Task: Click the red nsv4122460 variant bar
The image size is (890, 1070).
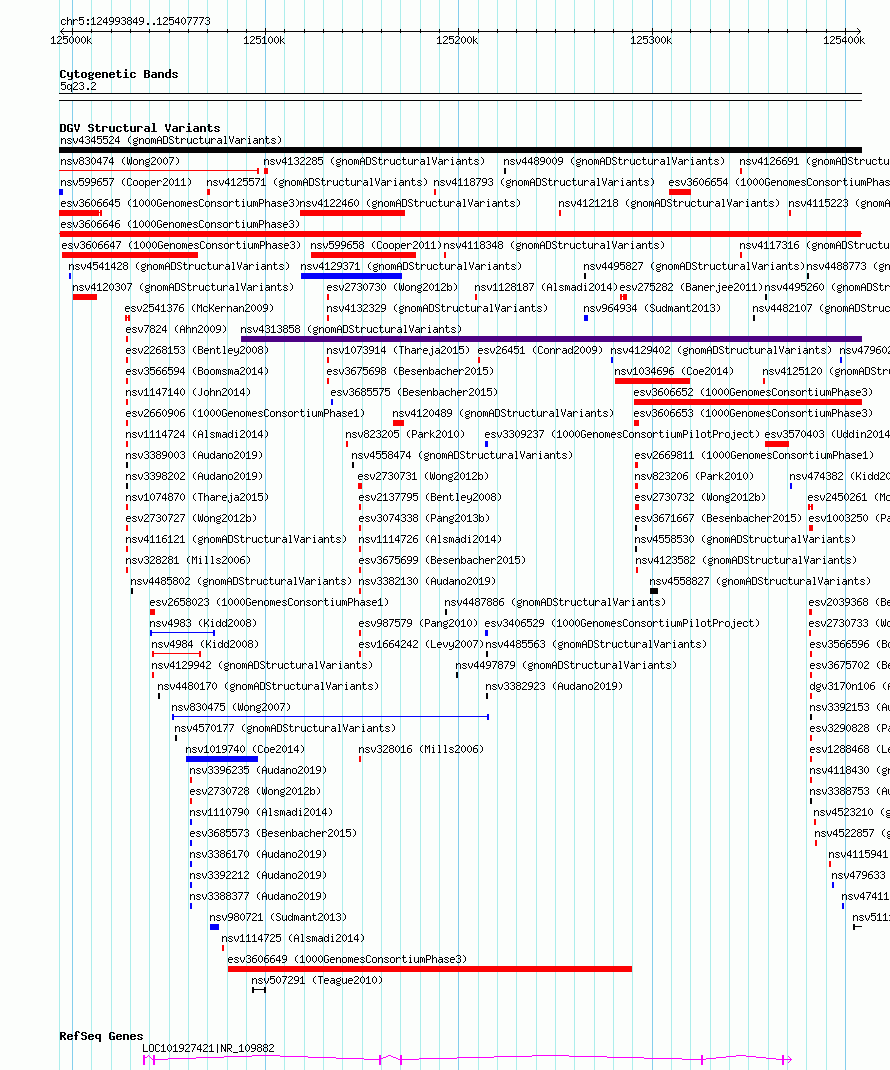Action: click(x=352, y=214)
